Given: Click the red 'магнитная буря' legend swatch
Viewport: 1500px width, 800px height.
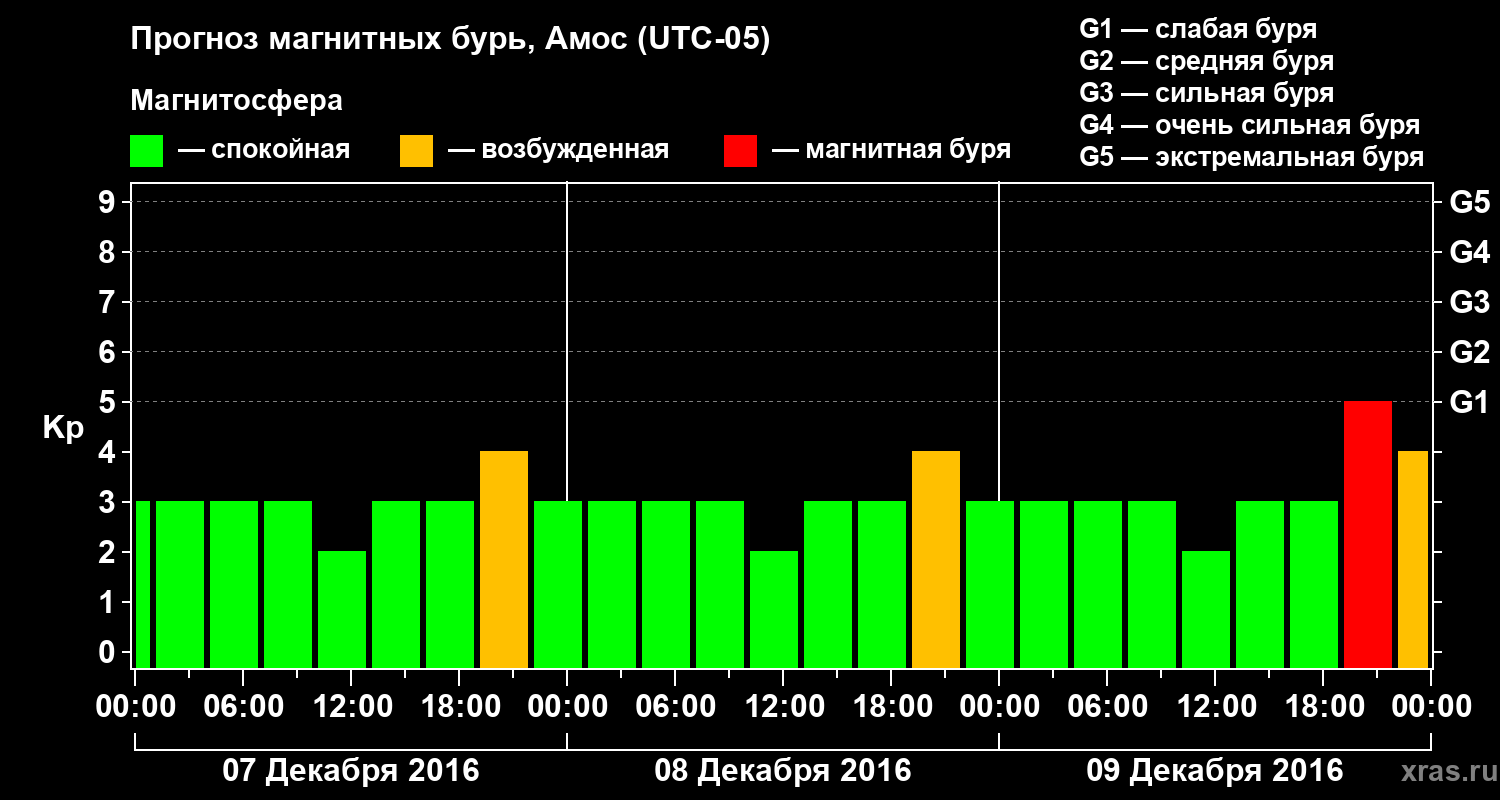Looking at the screenshot, I should tap(740, 151).
